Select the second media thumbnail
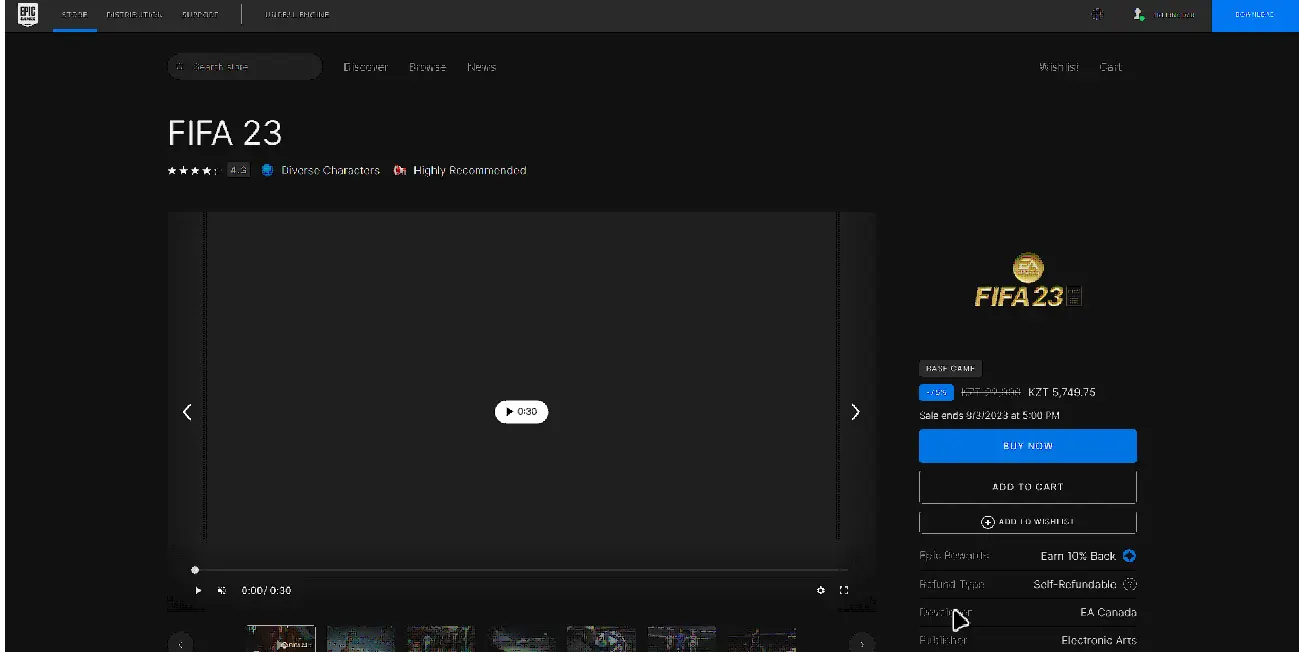Screen dimensions: 1299x652 [361, 639]
